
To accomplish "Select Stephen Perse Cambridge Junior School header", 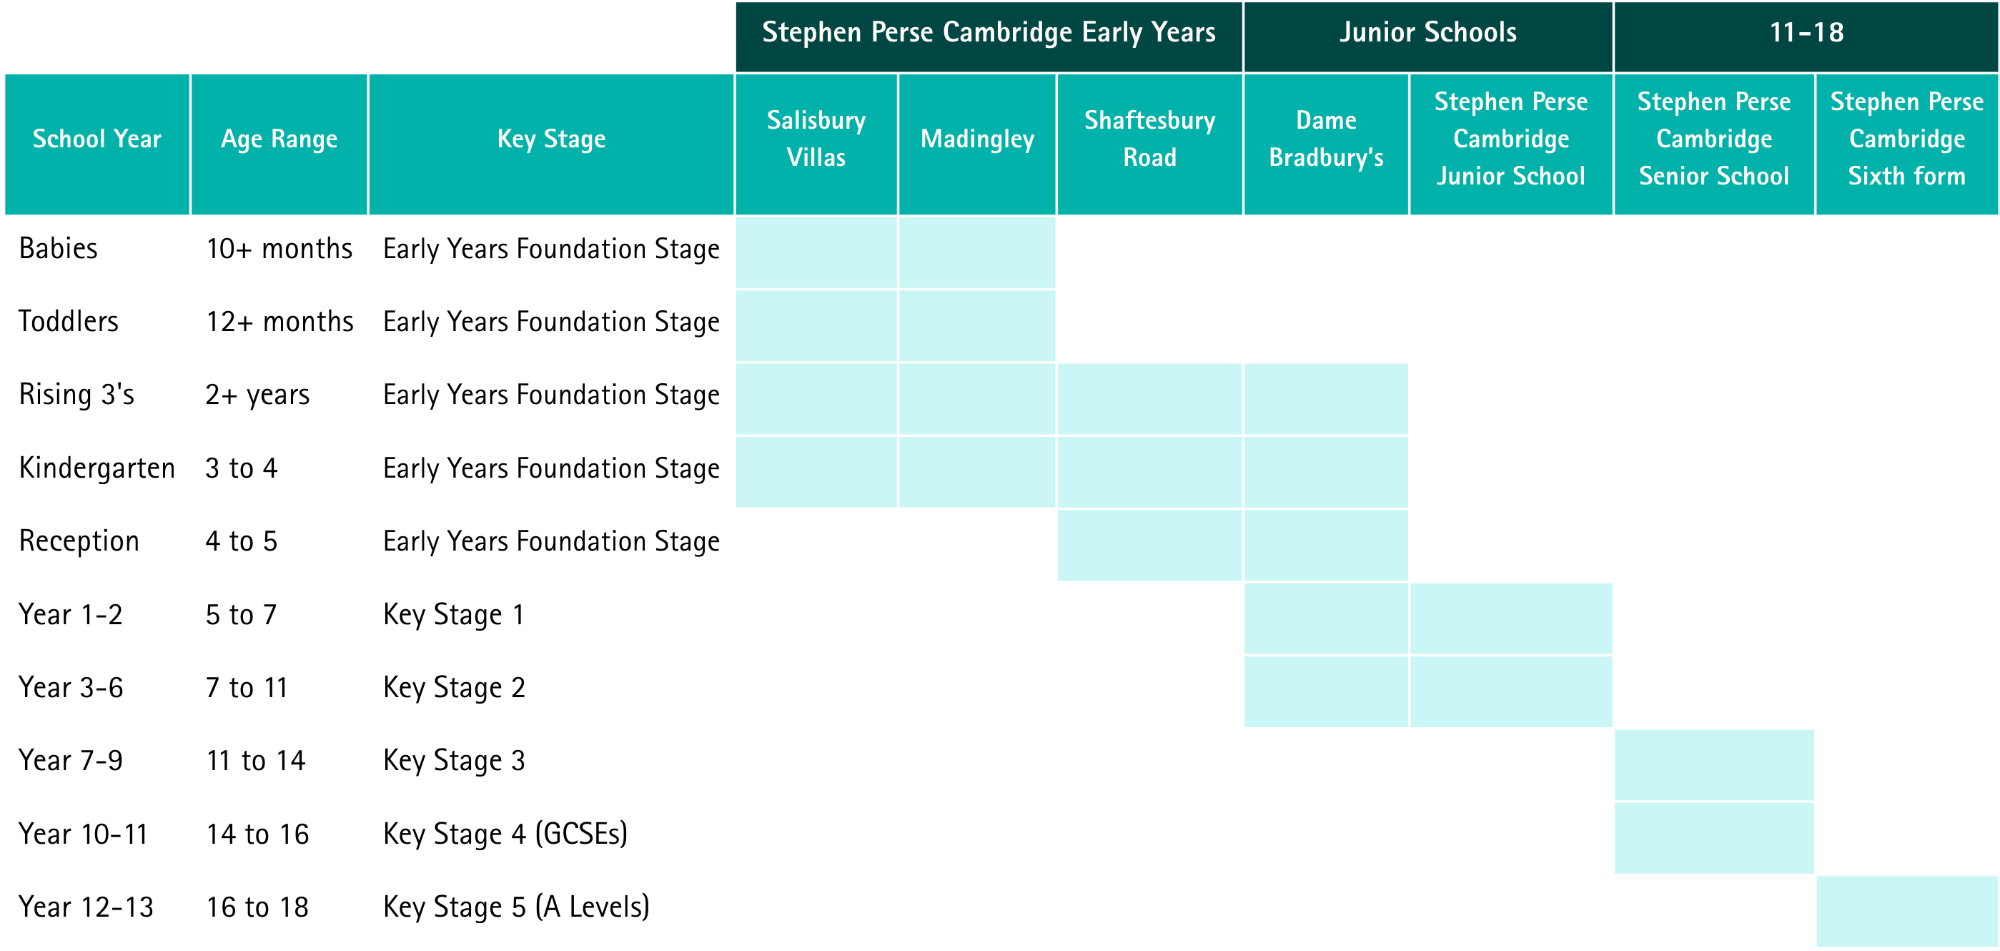I will coord(1510,139).
